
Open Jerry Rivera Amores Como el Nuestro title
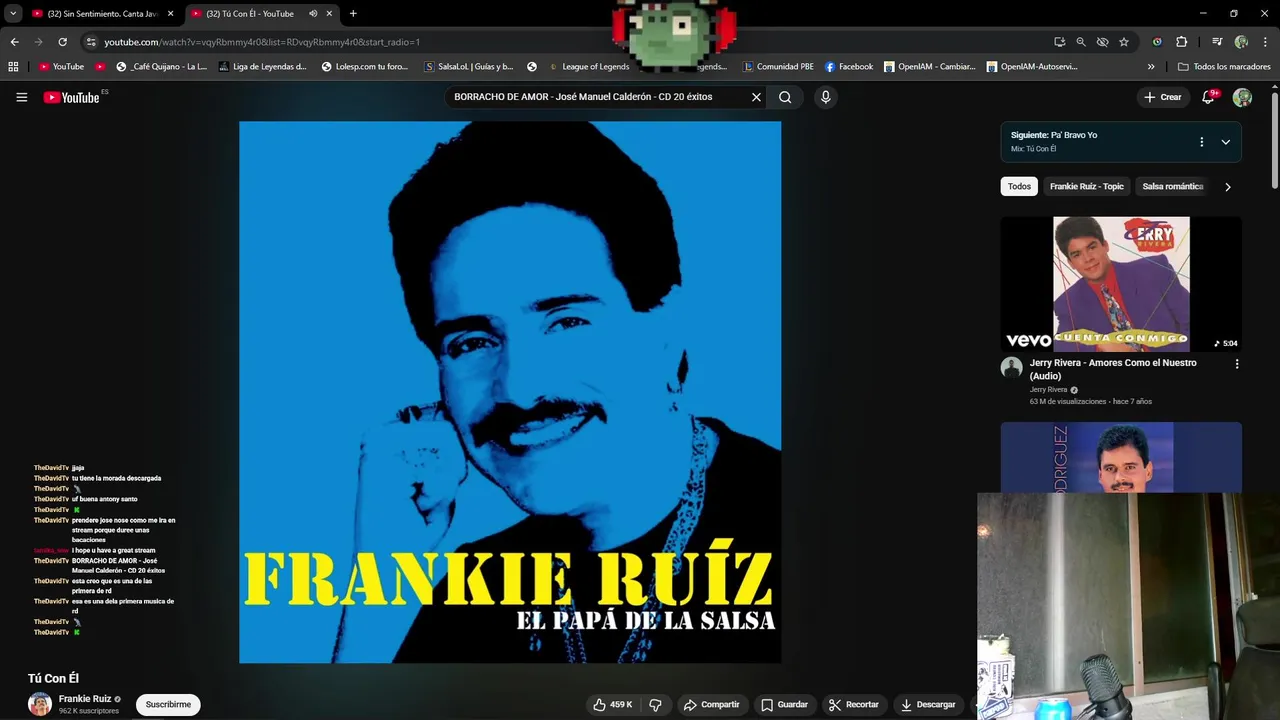tap(1113, 369)
